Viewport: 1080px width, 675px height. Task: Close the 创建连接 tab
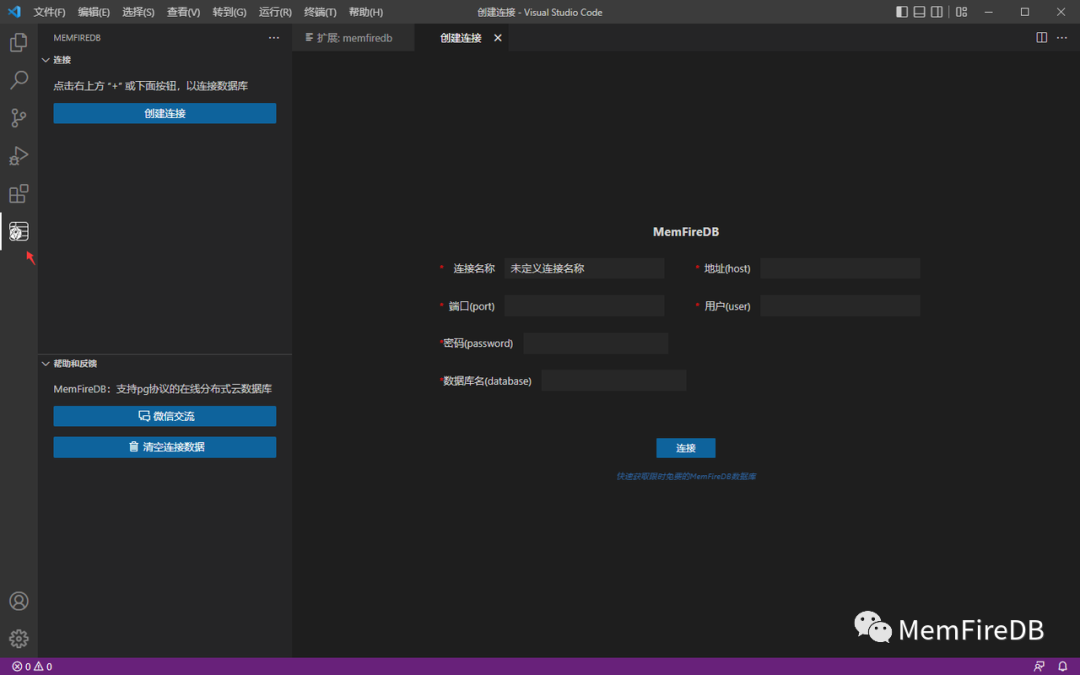tap(497, 38)
